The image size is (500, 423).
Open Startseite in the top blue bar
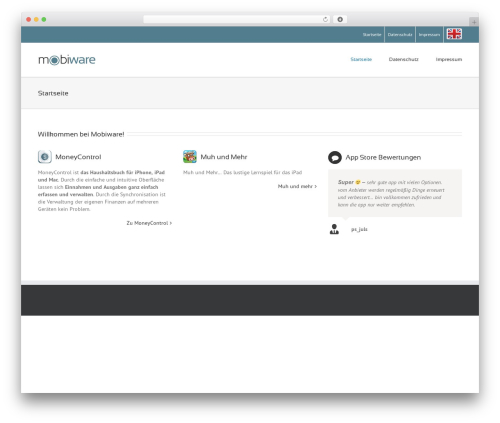click(372, 35)
